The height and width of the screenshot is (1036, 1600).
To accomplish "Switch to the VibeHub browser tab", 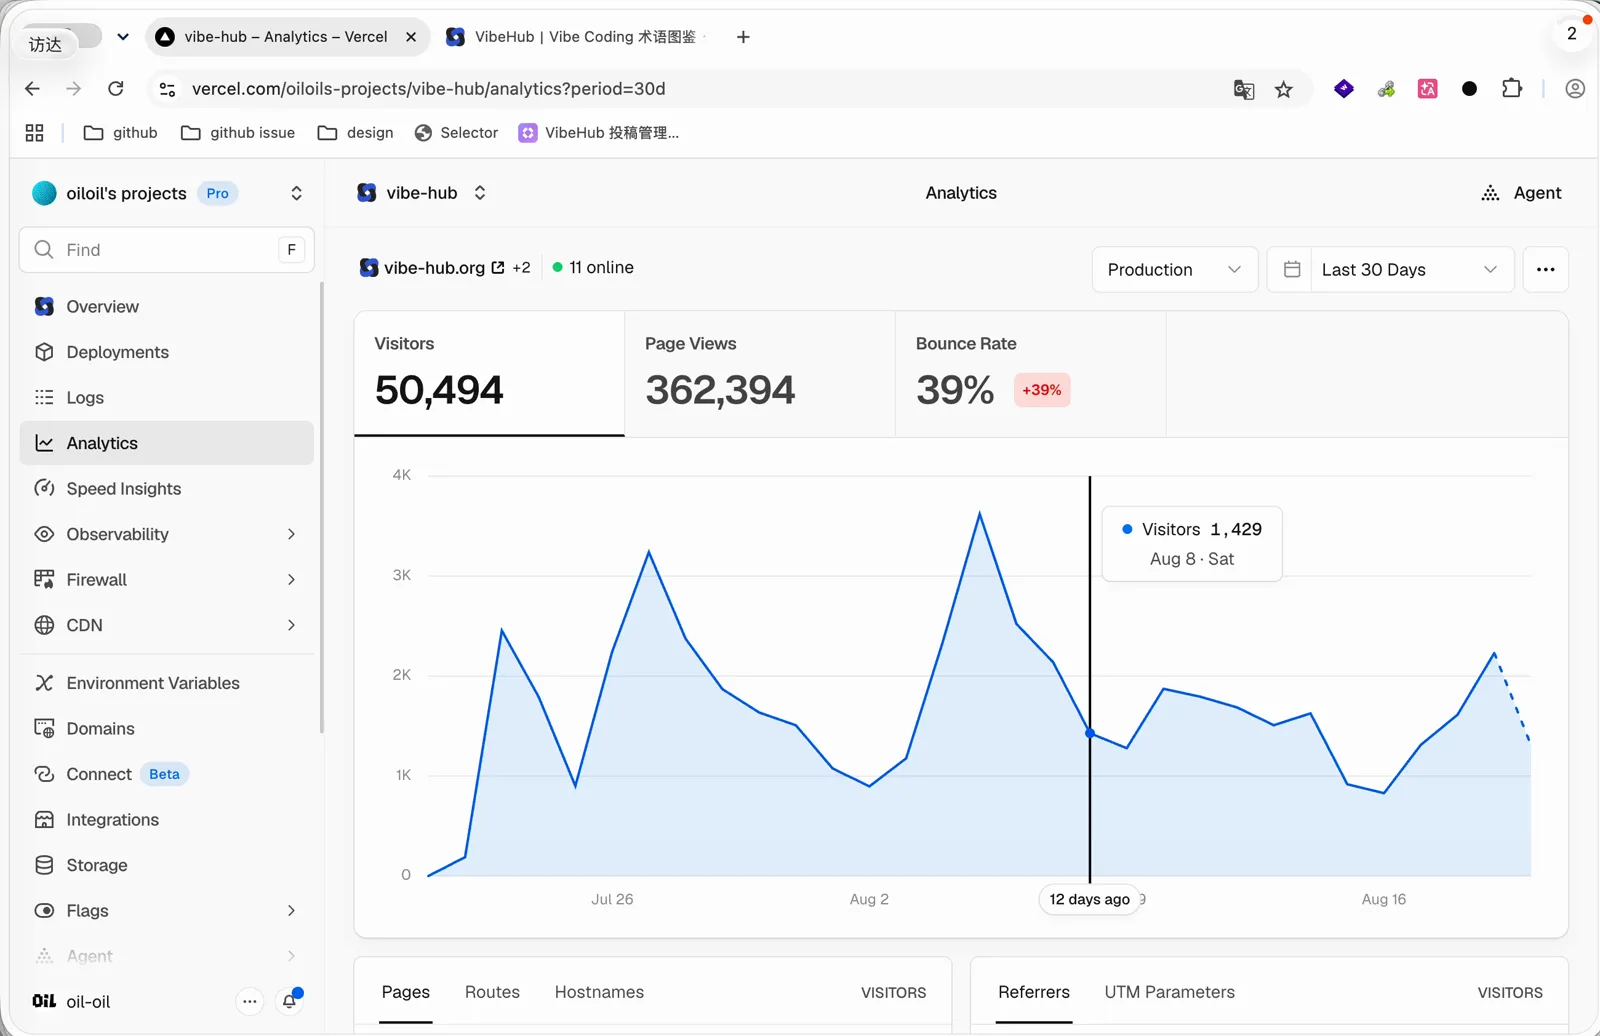I will coord(575,37).
